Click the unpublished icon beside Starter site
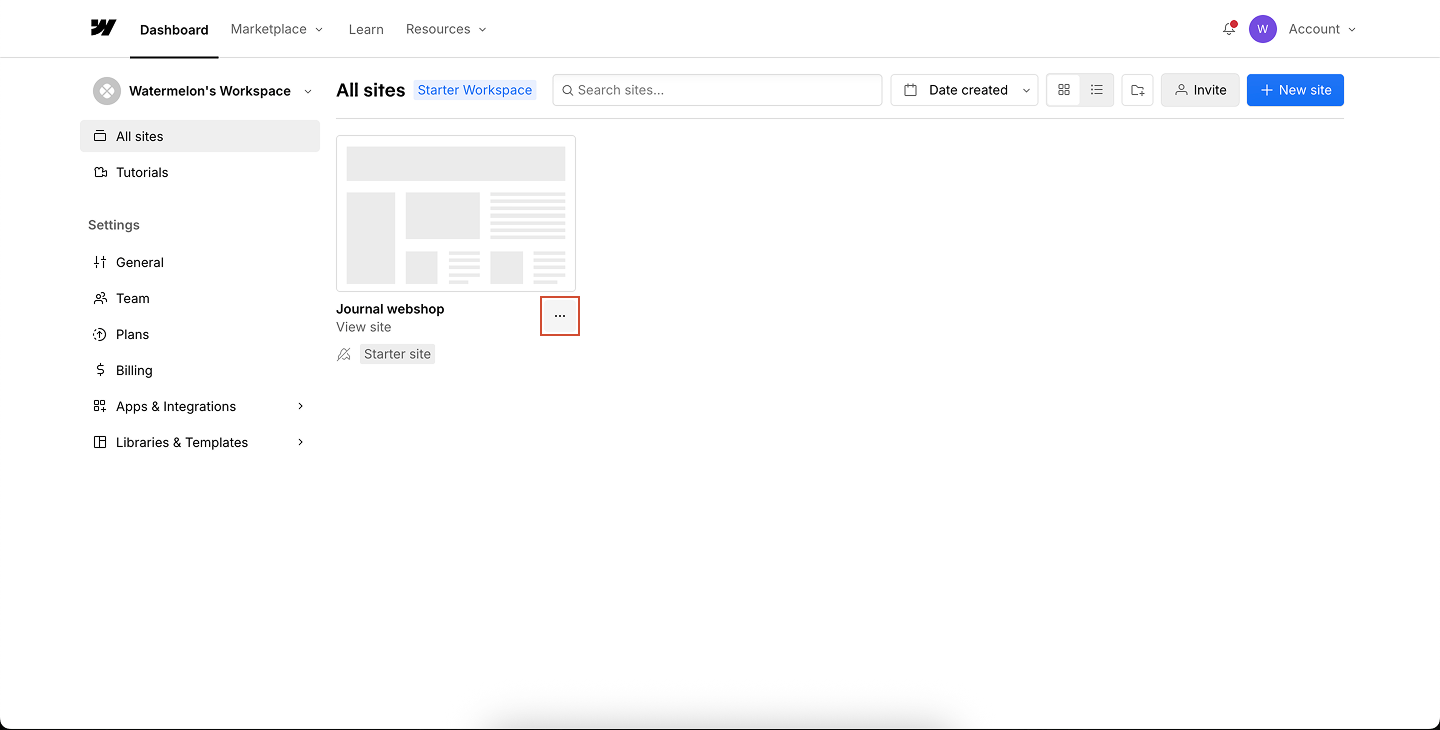Screen dimensions: 1440x730 344,354
